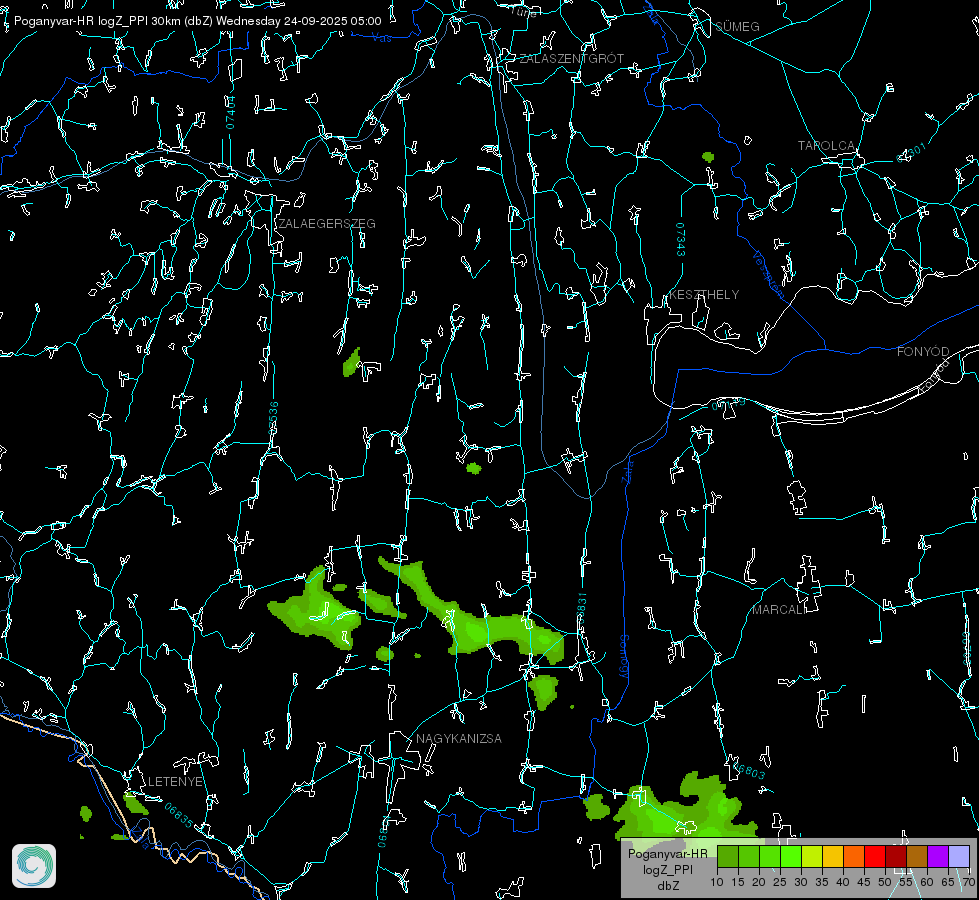Select the 55–60 dBZ brown swatch

point(917,856)
